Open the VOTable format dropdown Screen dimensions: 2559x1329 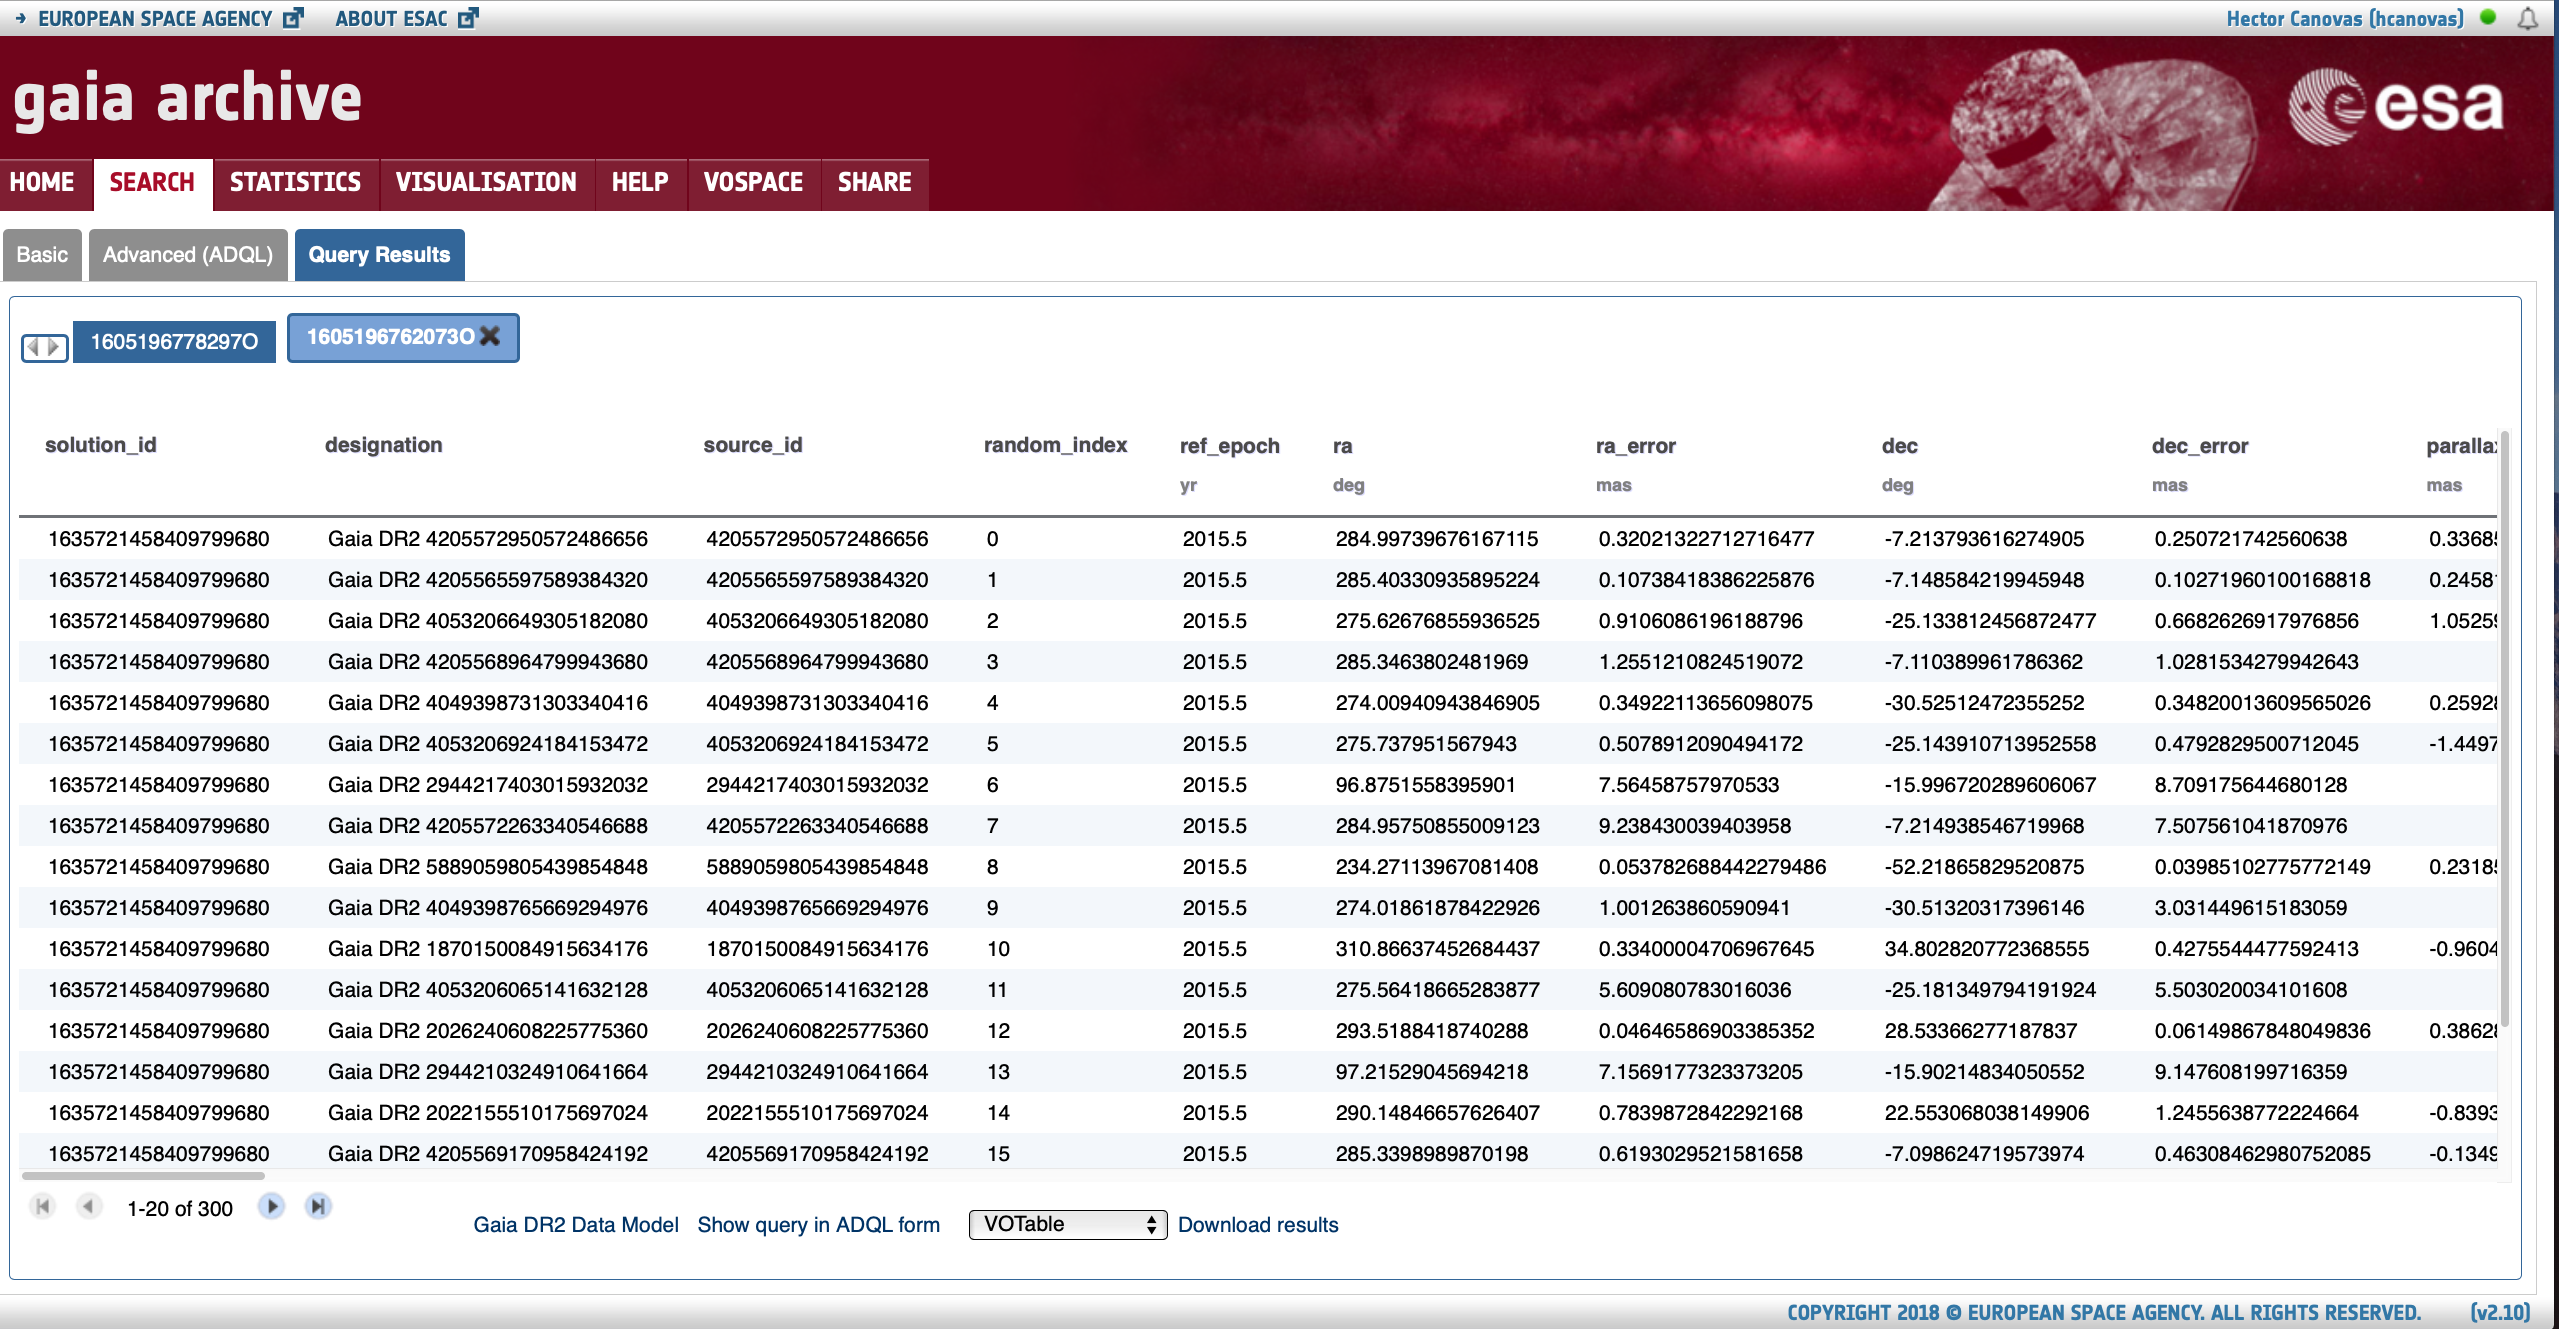tap(1067, 1224)
